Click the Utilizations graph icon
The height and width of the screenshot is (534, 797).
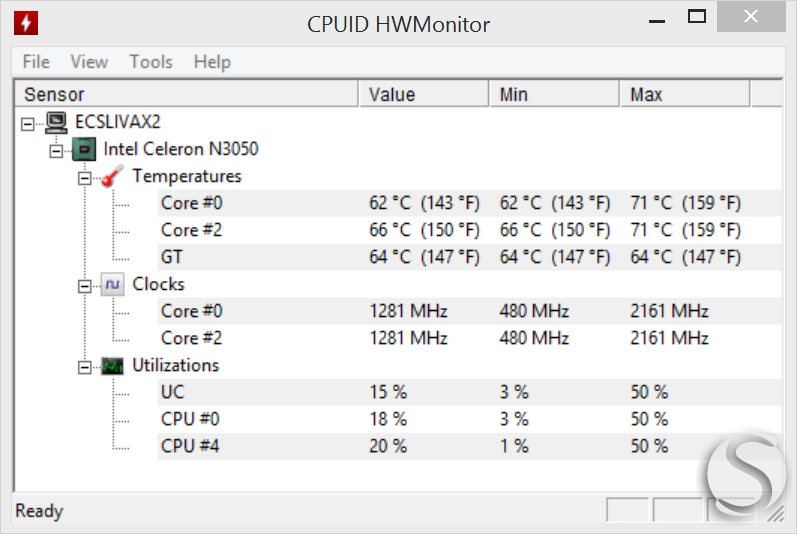112,365
